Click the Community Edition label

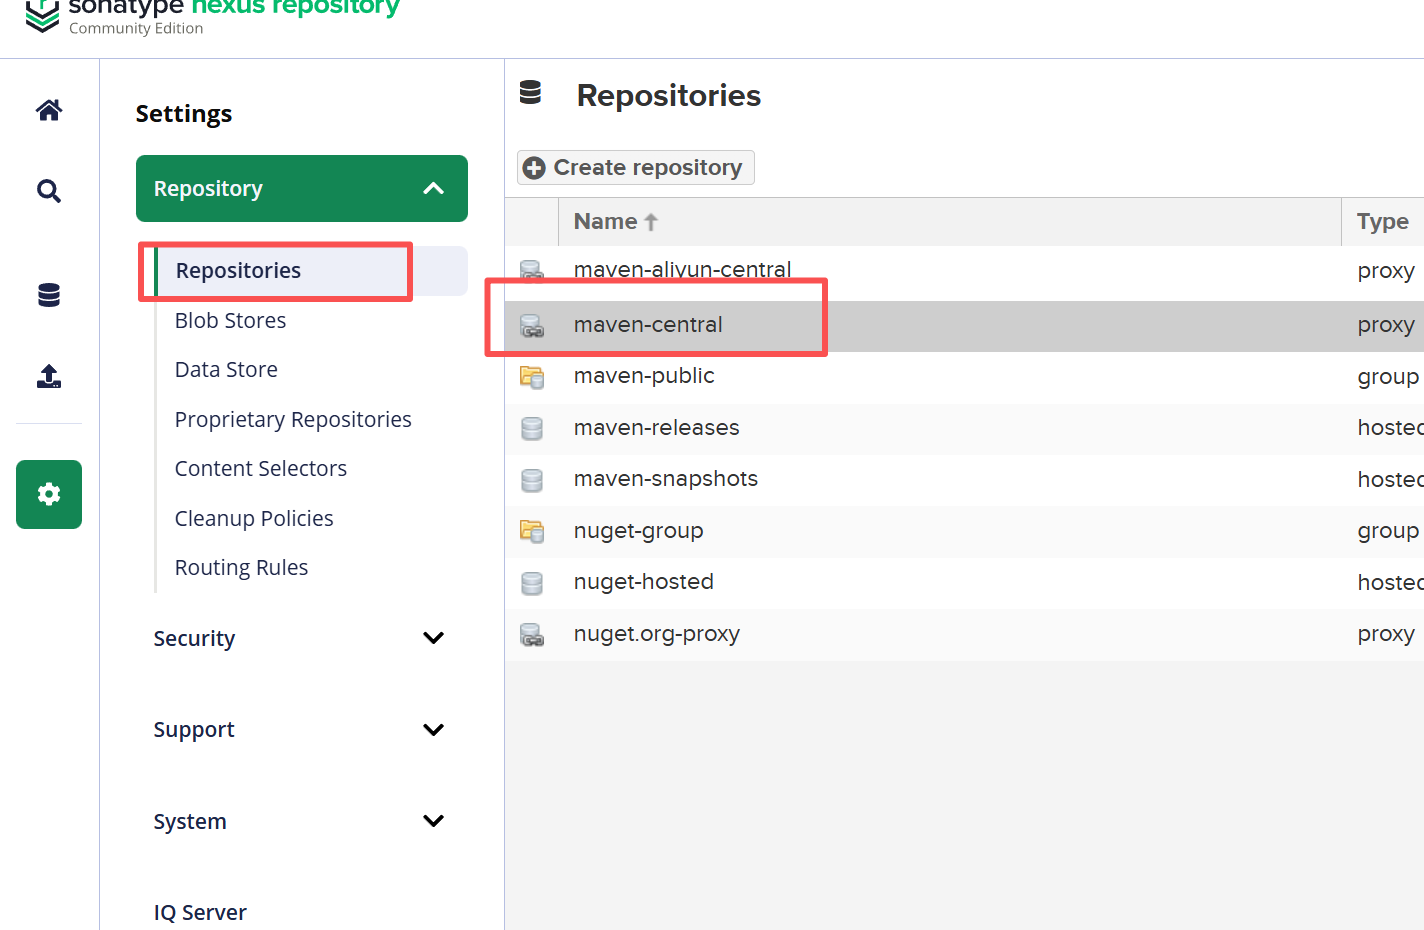[x=136, y=28]
